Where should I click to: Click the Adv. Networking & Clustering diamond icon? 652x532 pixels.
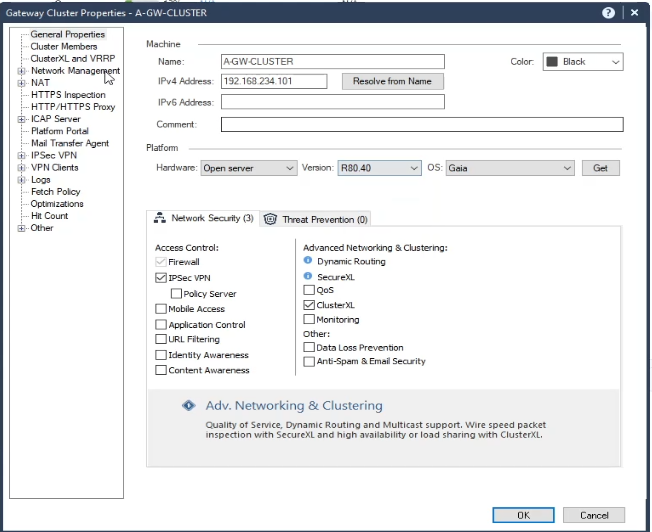coord(189,405)
